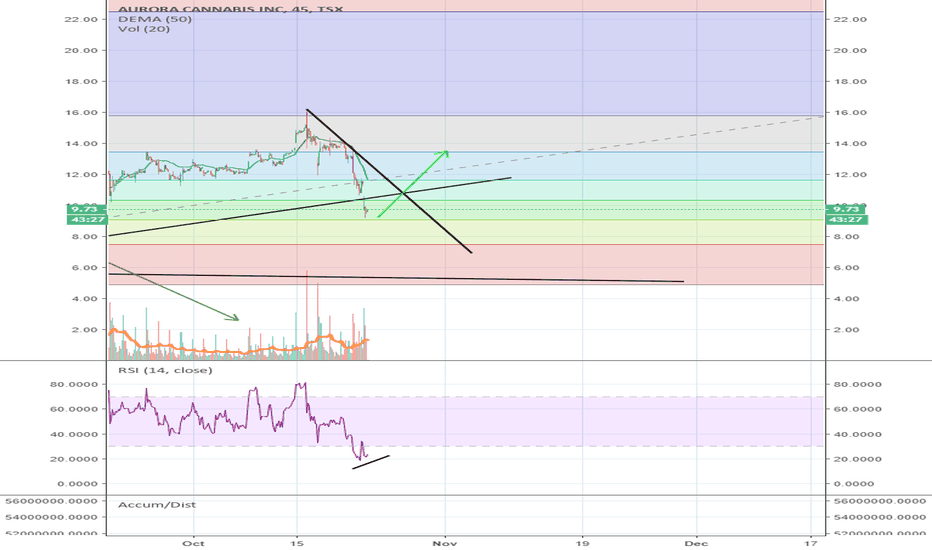Image resolution: width=932 pixels, height=550 pixels.
Task: Click 6.00 on the right price scale
Action: 848,268
